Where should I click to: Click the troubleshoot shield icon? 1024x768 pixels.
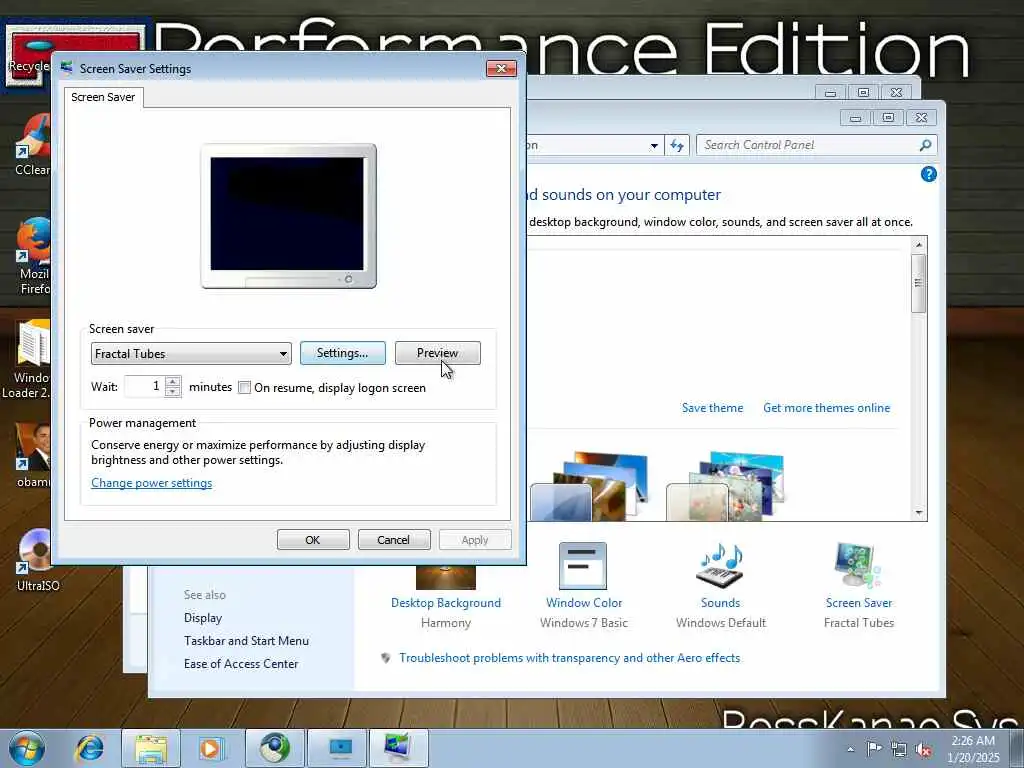[x=385, y=658]
